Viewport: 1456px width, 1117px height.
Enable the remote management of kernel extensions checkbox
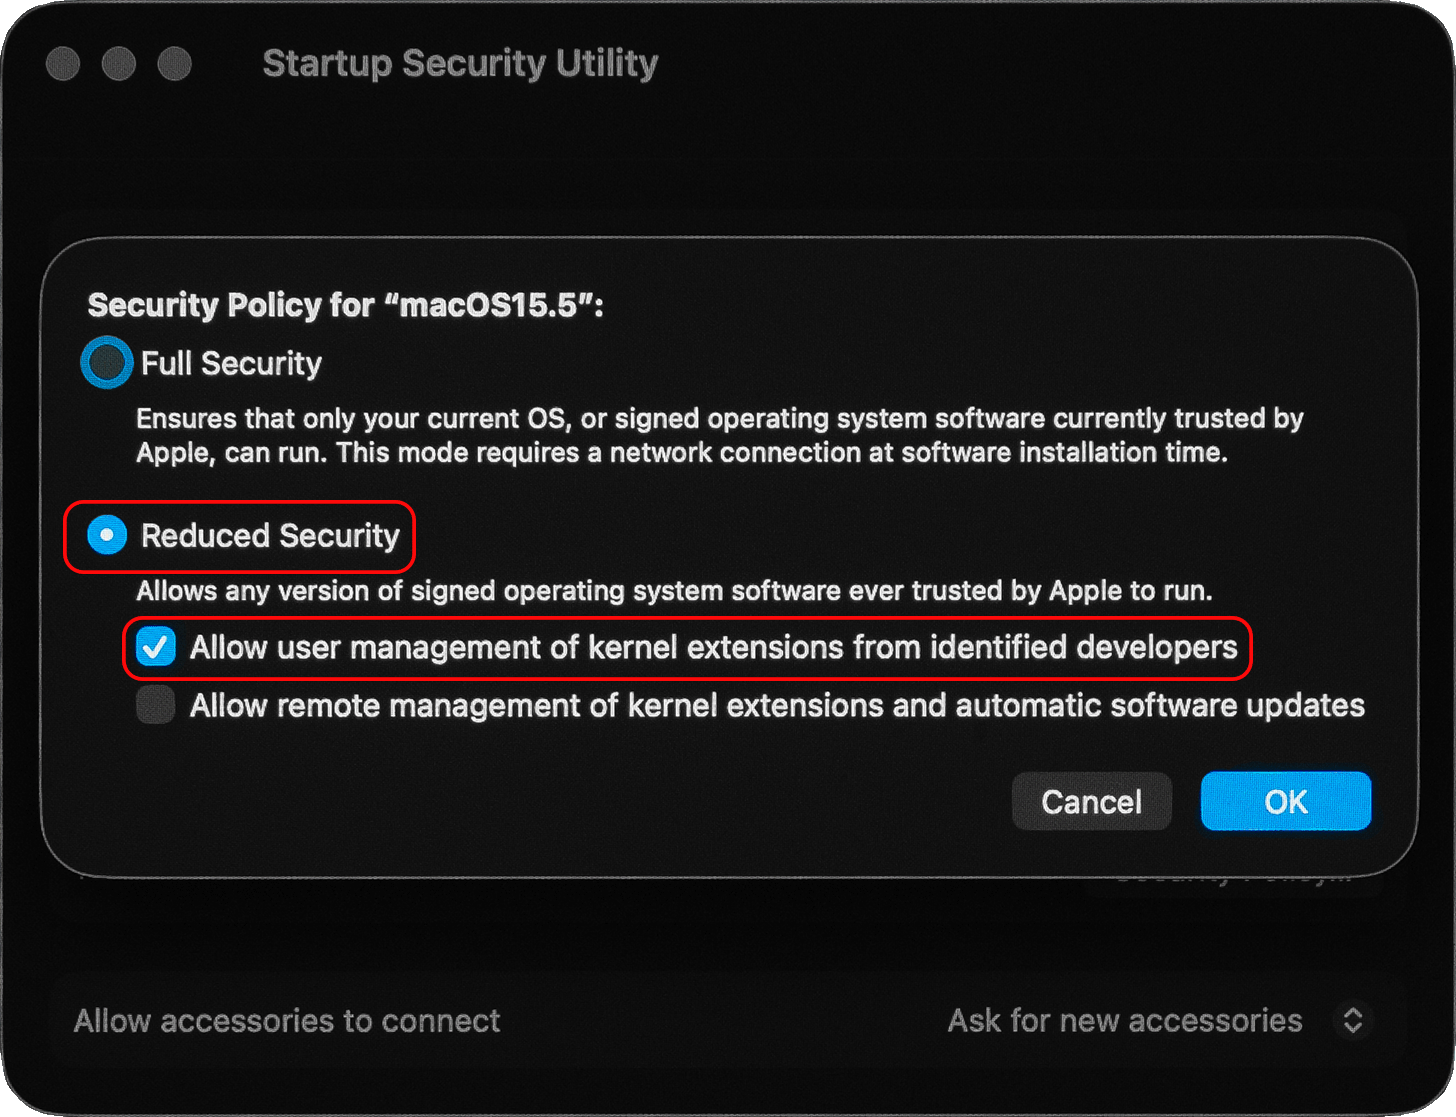click(x=156, y=705)
